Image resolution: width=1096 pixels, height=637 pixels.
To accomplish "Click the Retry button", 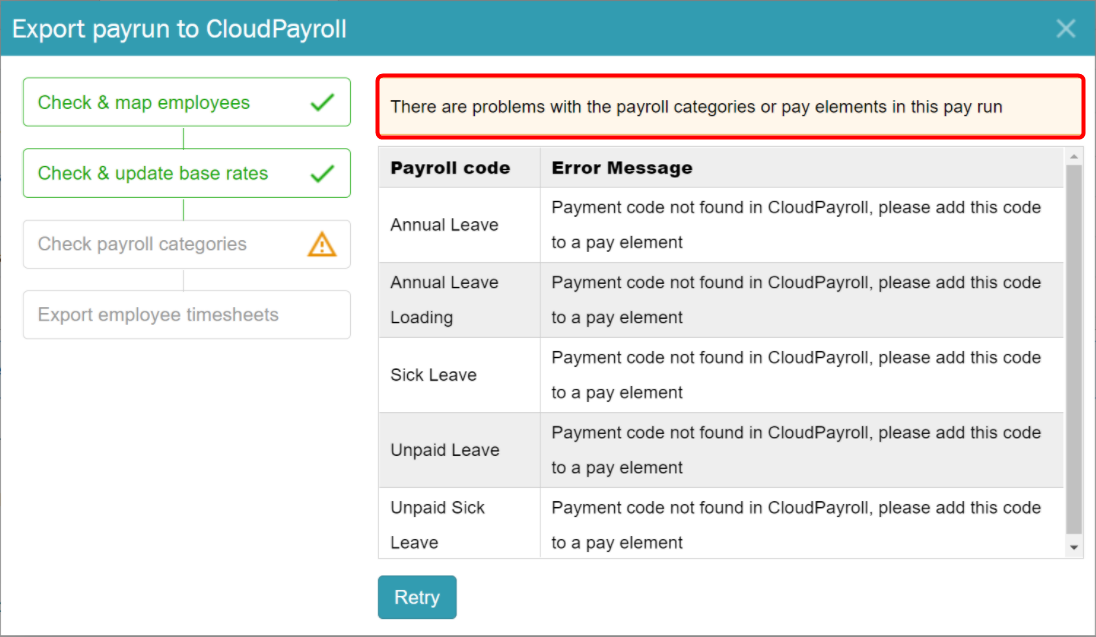I will pyautogui.click(x=417, y=597).
